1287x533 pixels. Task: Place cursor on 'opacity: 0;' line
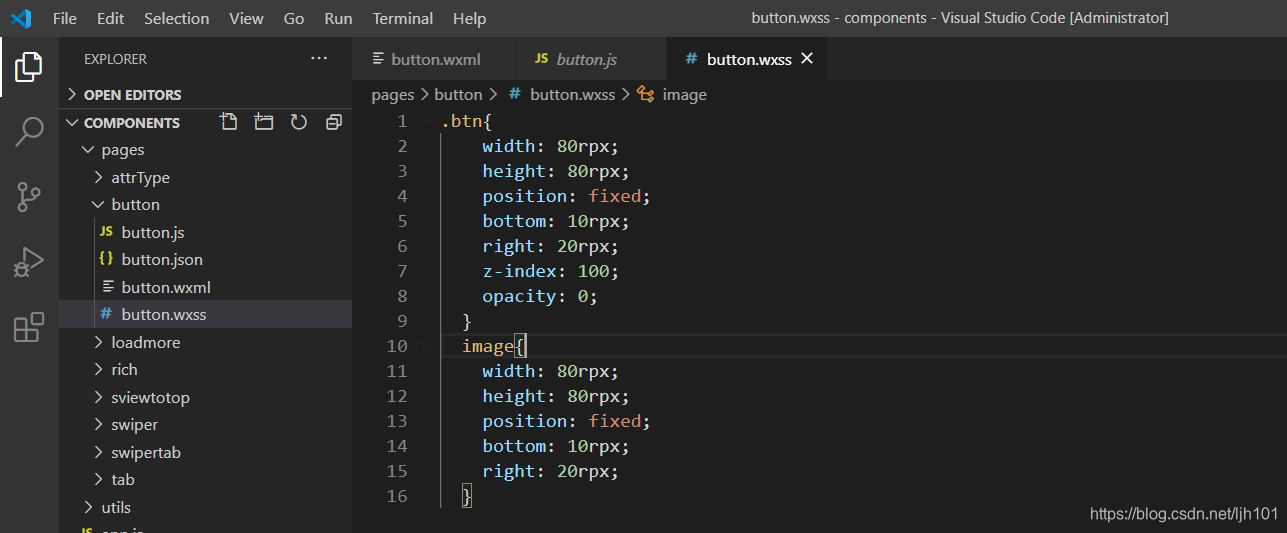540,296
